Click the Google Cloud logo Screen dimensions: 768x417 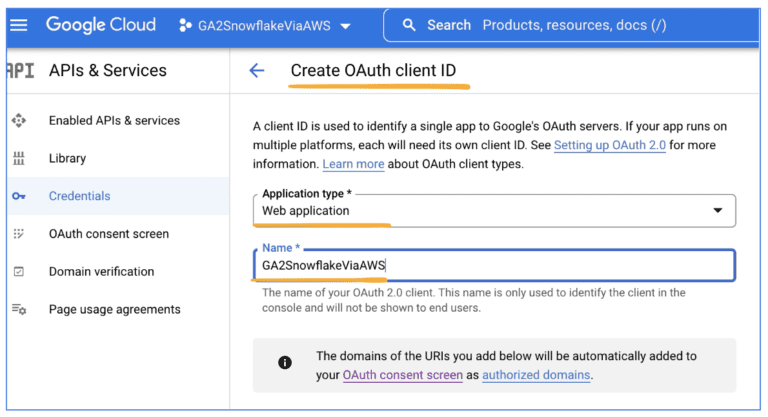click(101, 25)
